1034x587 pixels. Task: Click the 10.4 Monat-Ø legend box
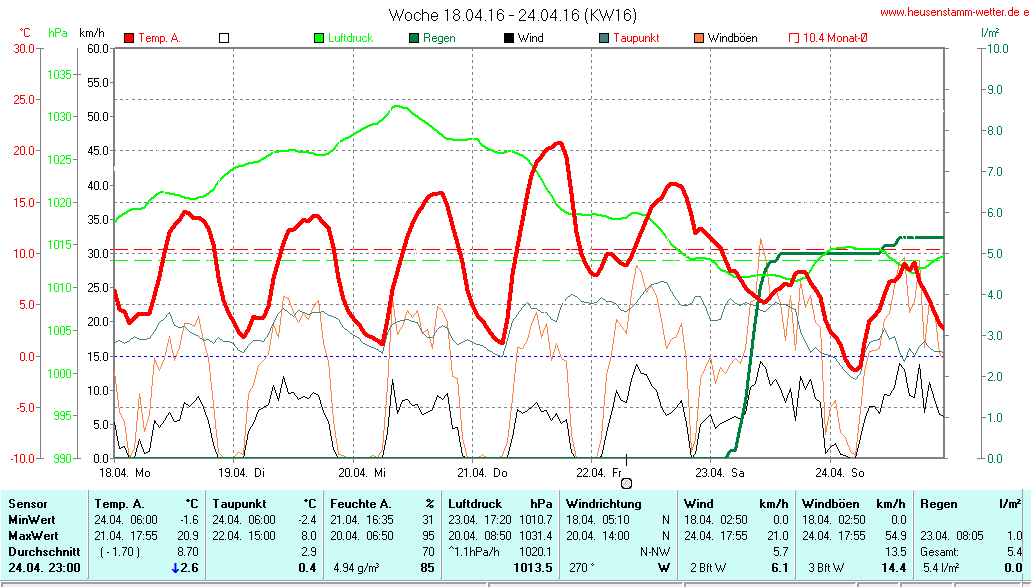point(794,38)
